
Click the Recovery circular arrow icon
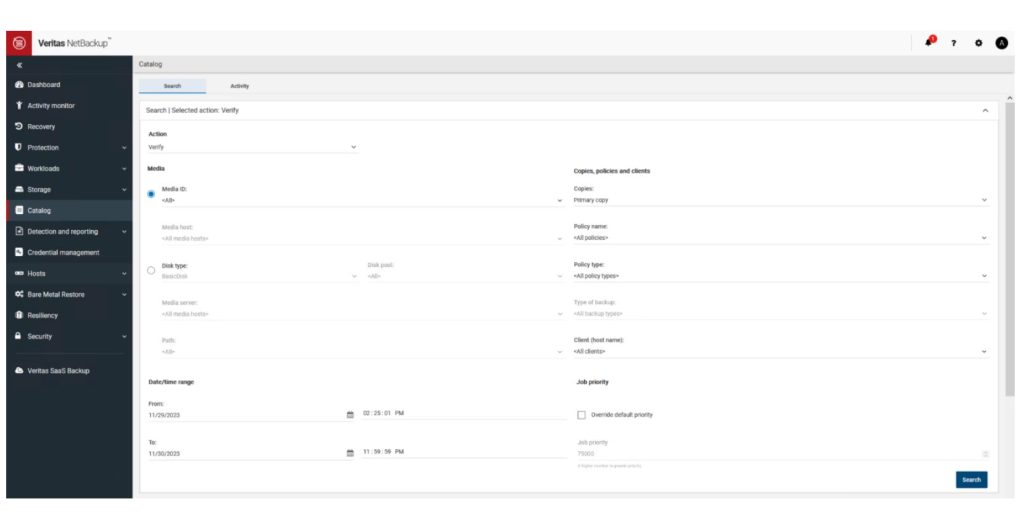19,126
